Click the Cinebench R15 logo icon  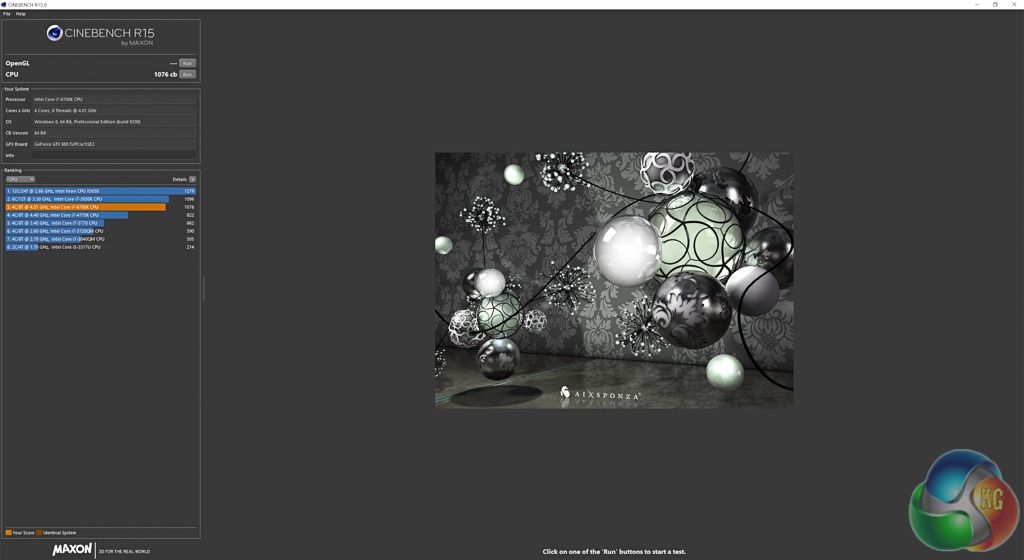pyautogui.click(x=54, y=33)
